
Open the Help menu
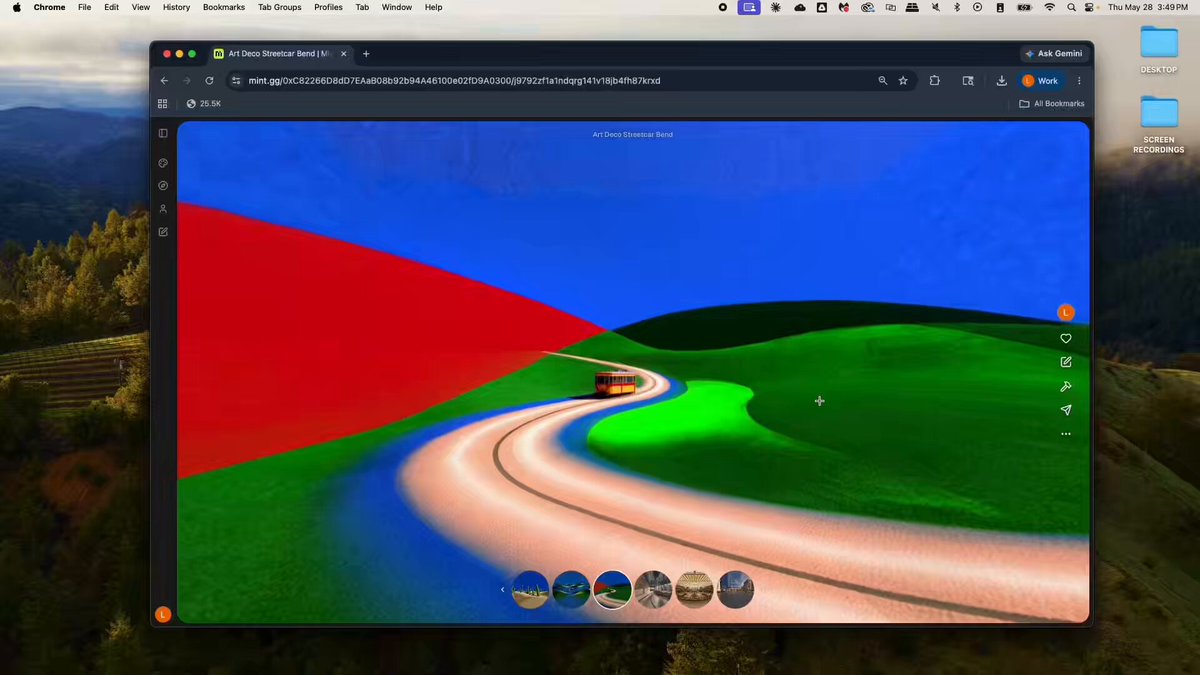[x=434, y=7]
